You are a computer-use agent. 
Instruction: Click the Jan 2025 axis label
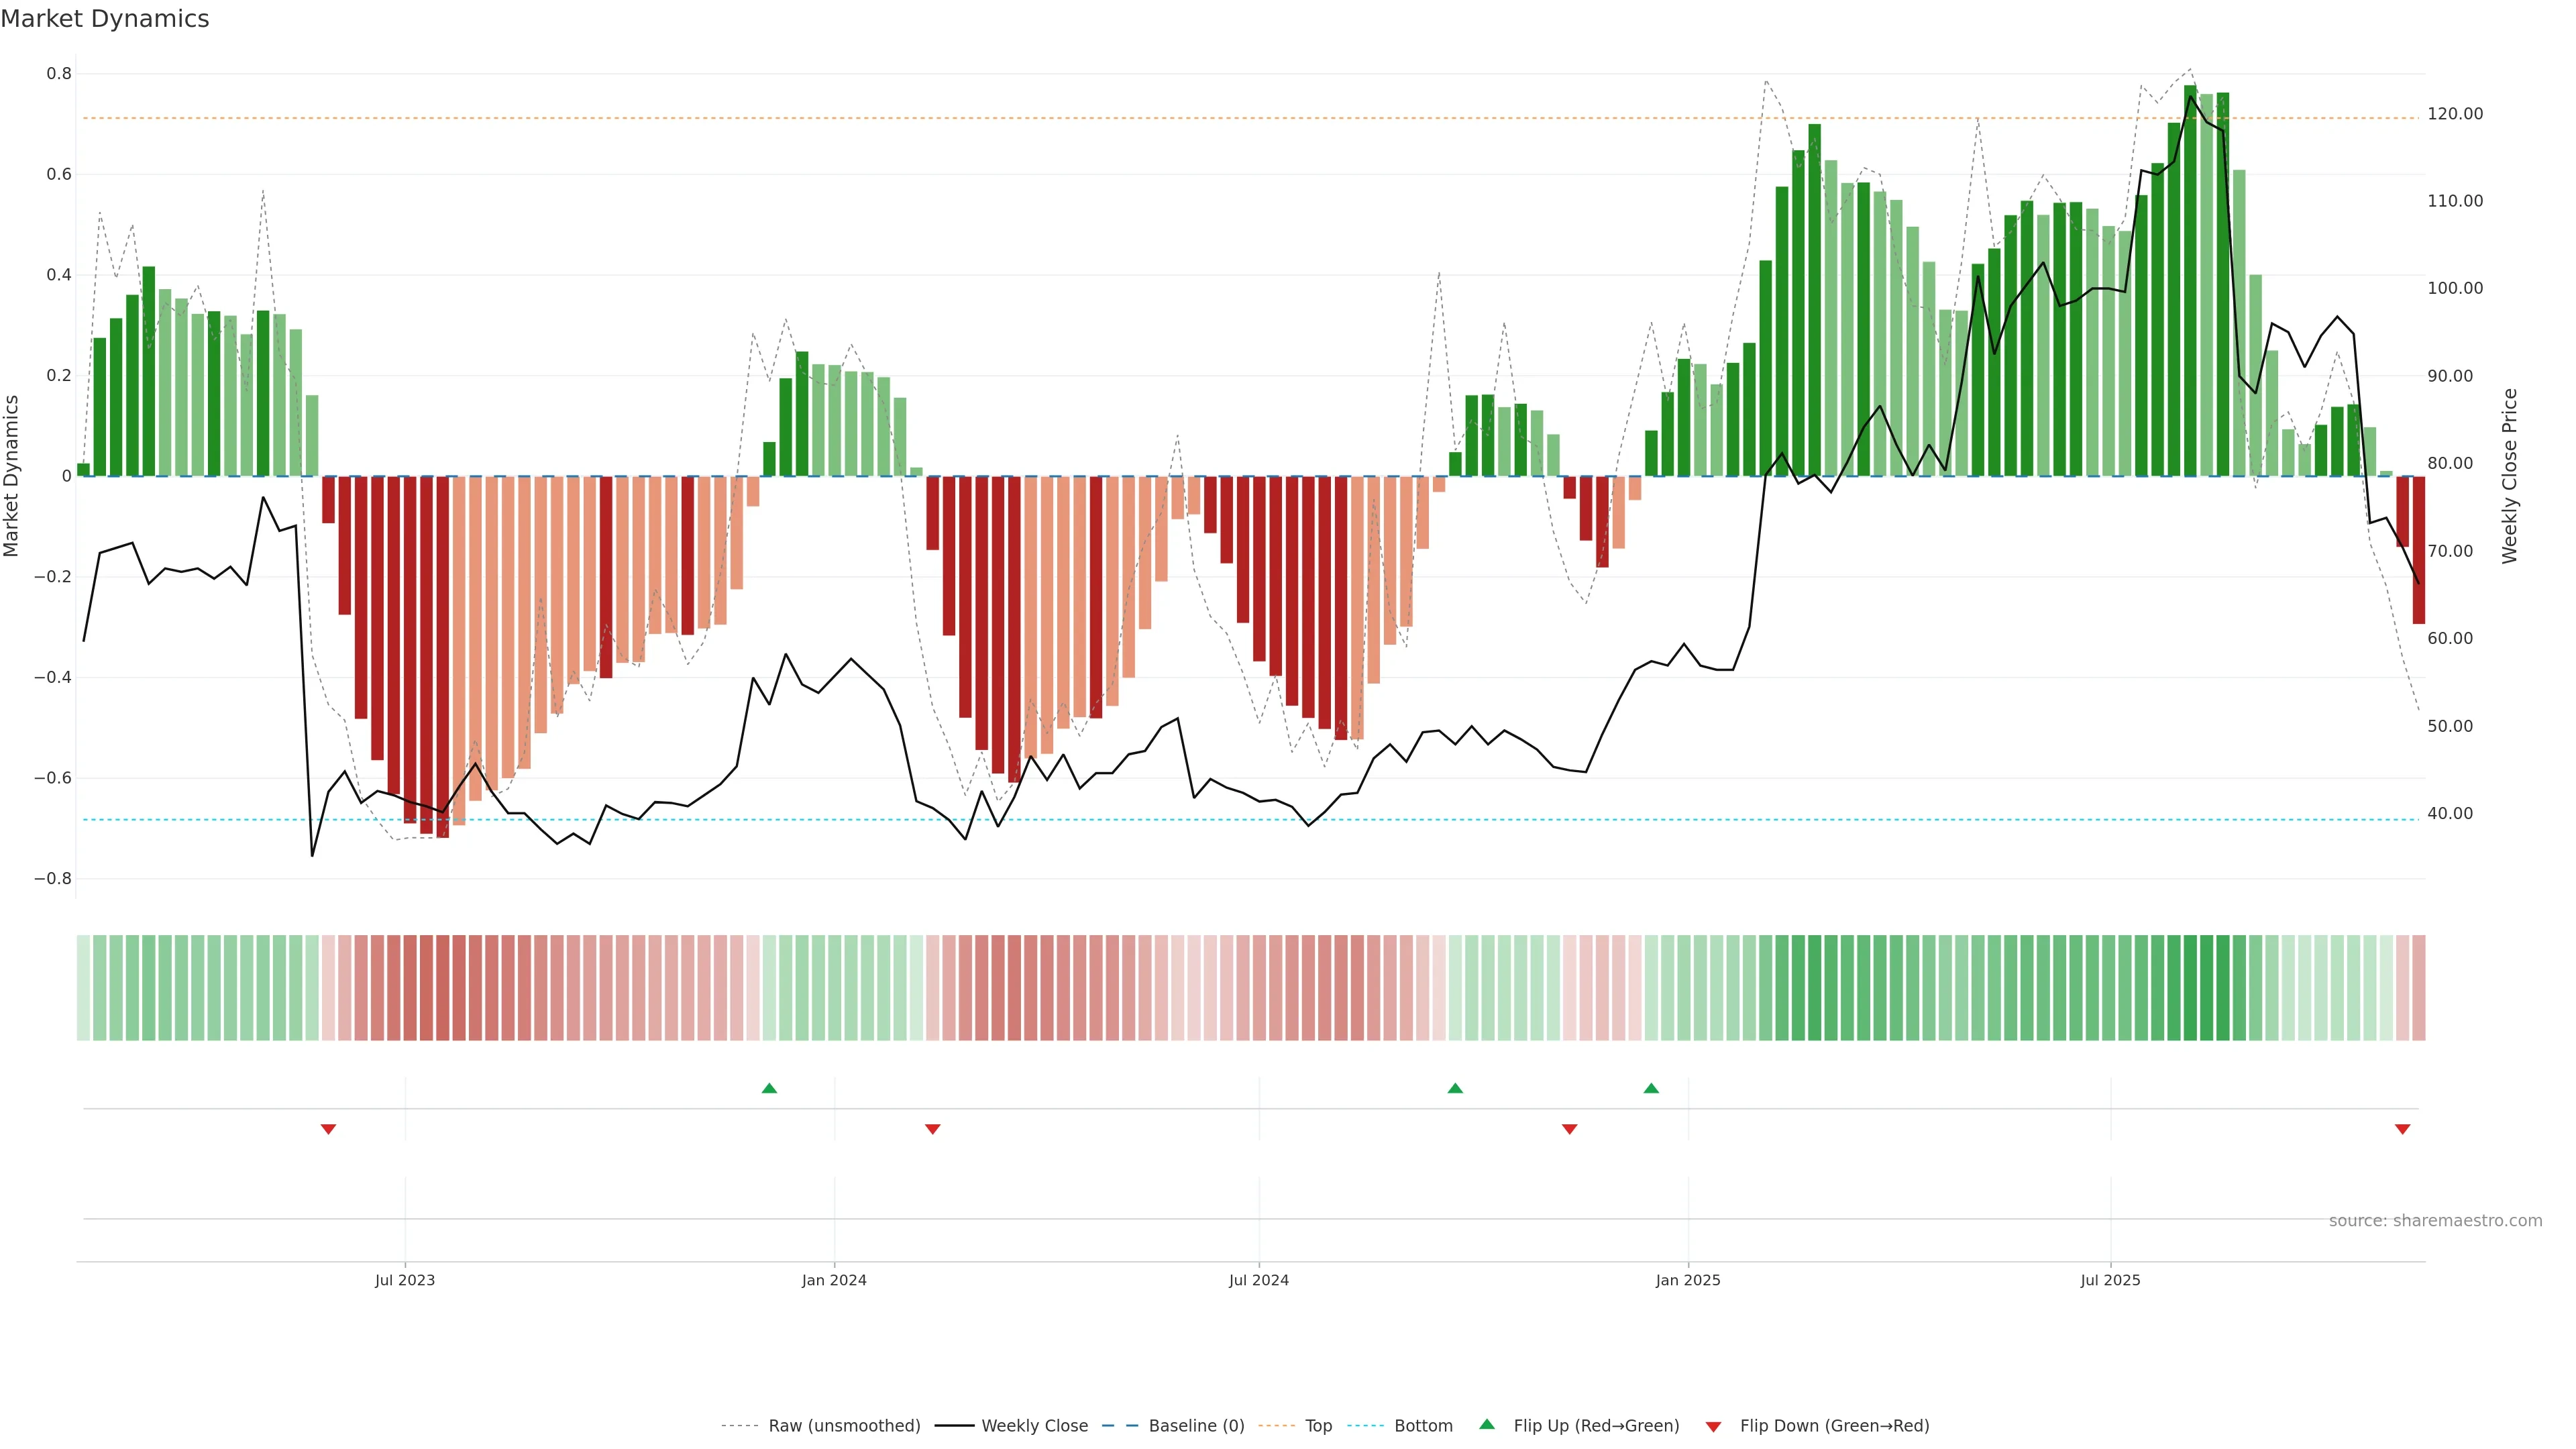tap(1688, 1280)
